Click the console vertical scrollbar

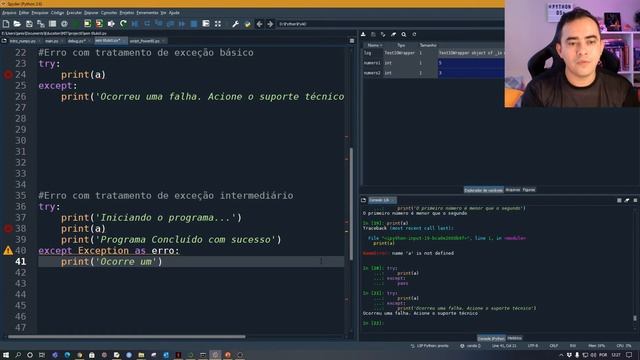[635, 318]
